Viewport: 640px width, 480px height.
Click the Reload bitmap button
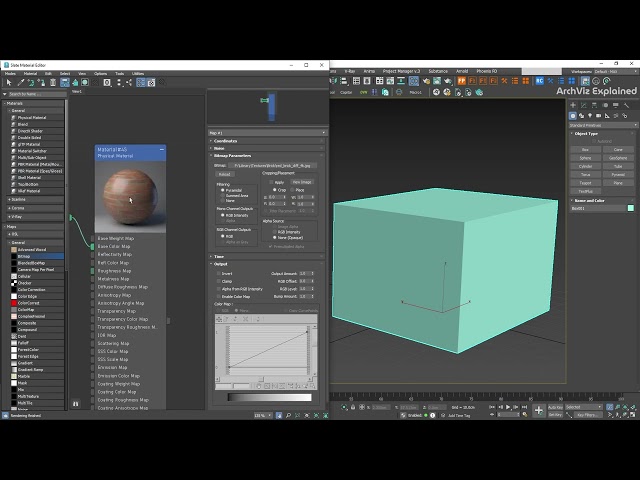pos(224,174)
